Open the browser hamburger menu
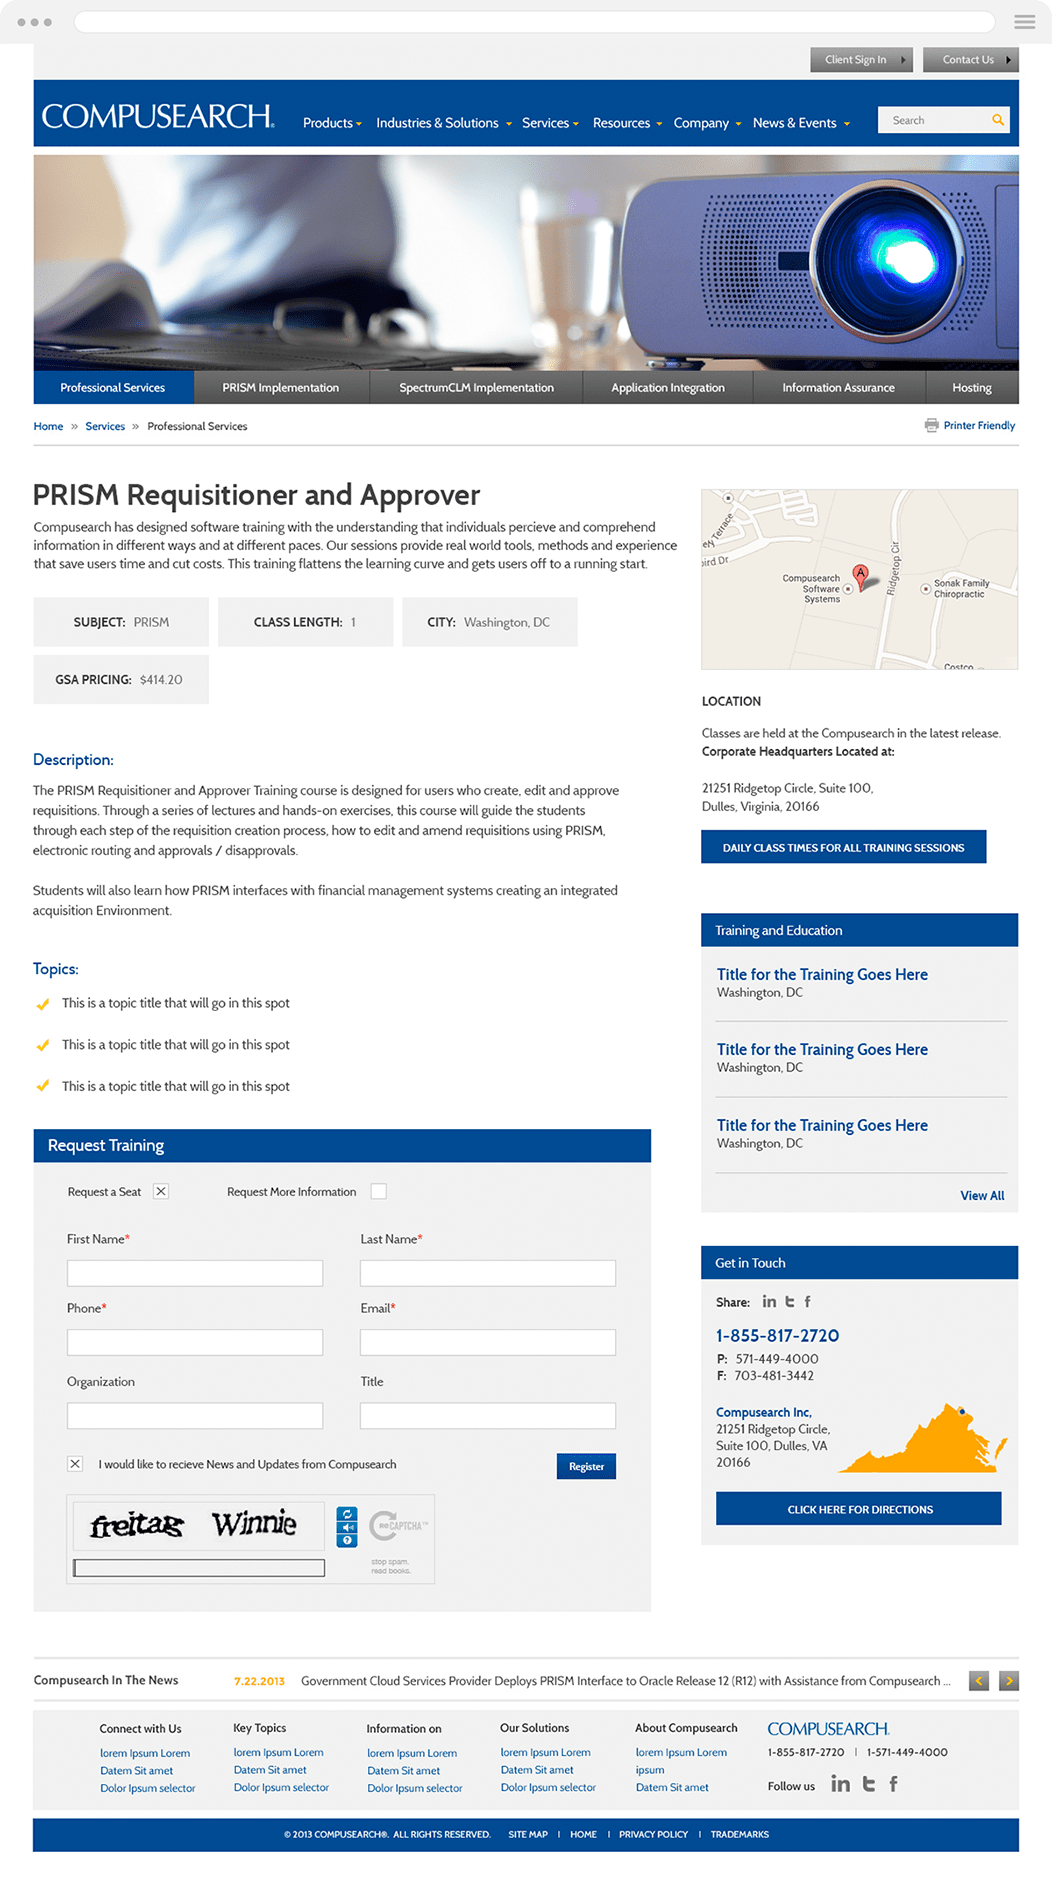1052x1892 pixels. pos(1024,21)
